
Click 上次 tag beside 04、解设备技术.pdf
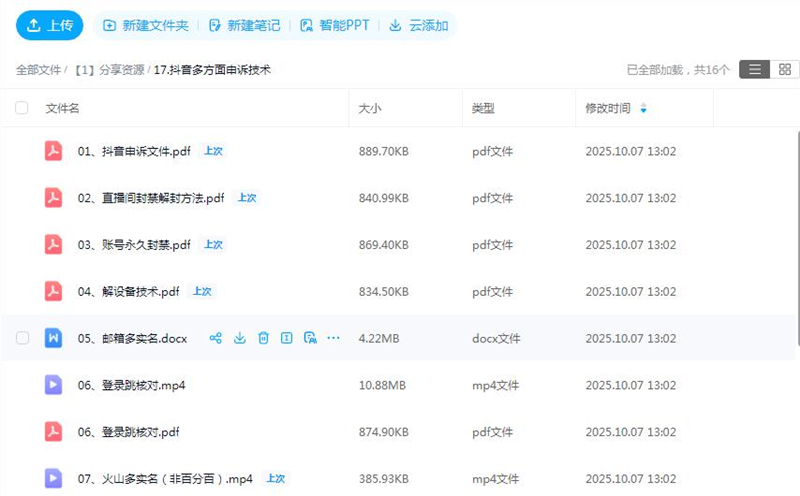202,291
